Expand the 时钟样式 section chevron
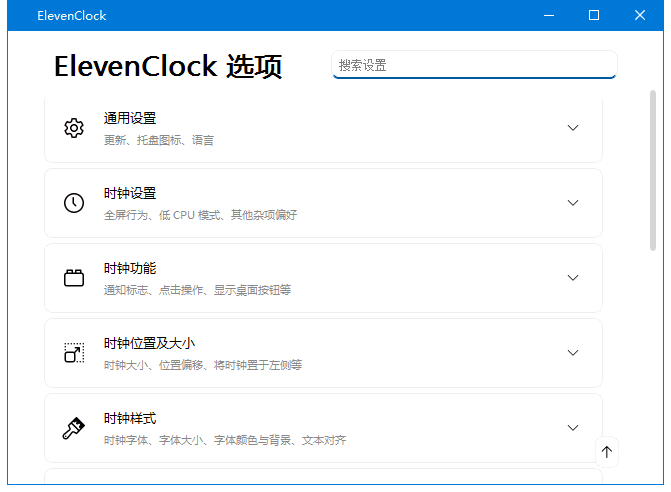Screen dimensions: 671x492 [573, 427]
